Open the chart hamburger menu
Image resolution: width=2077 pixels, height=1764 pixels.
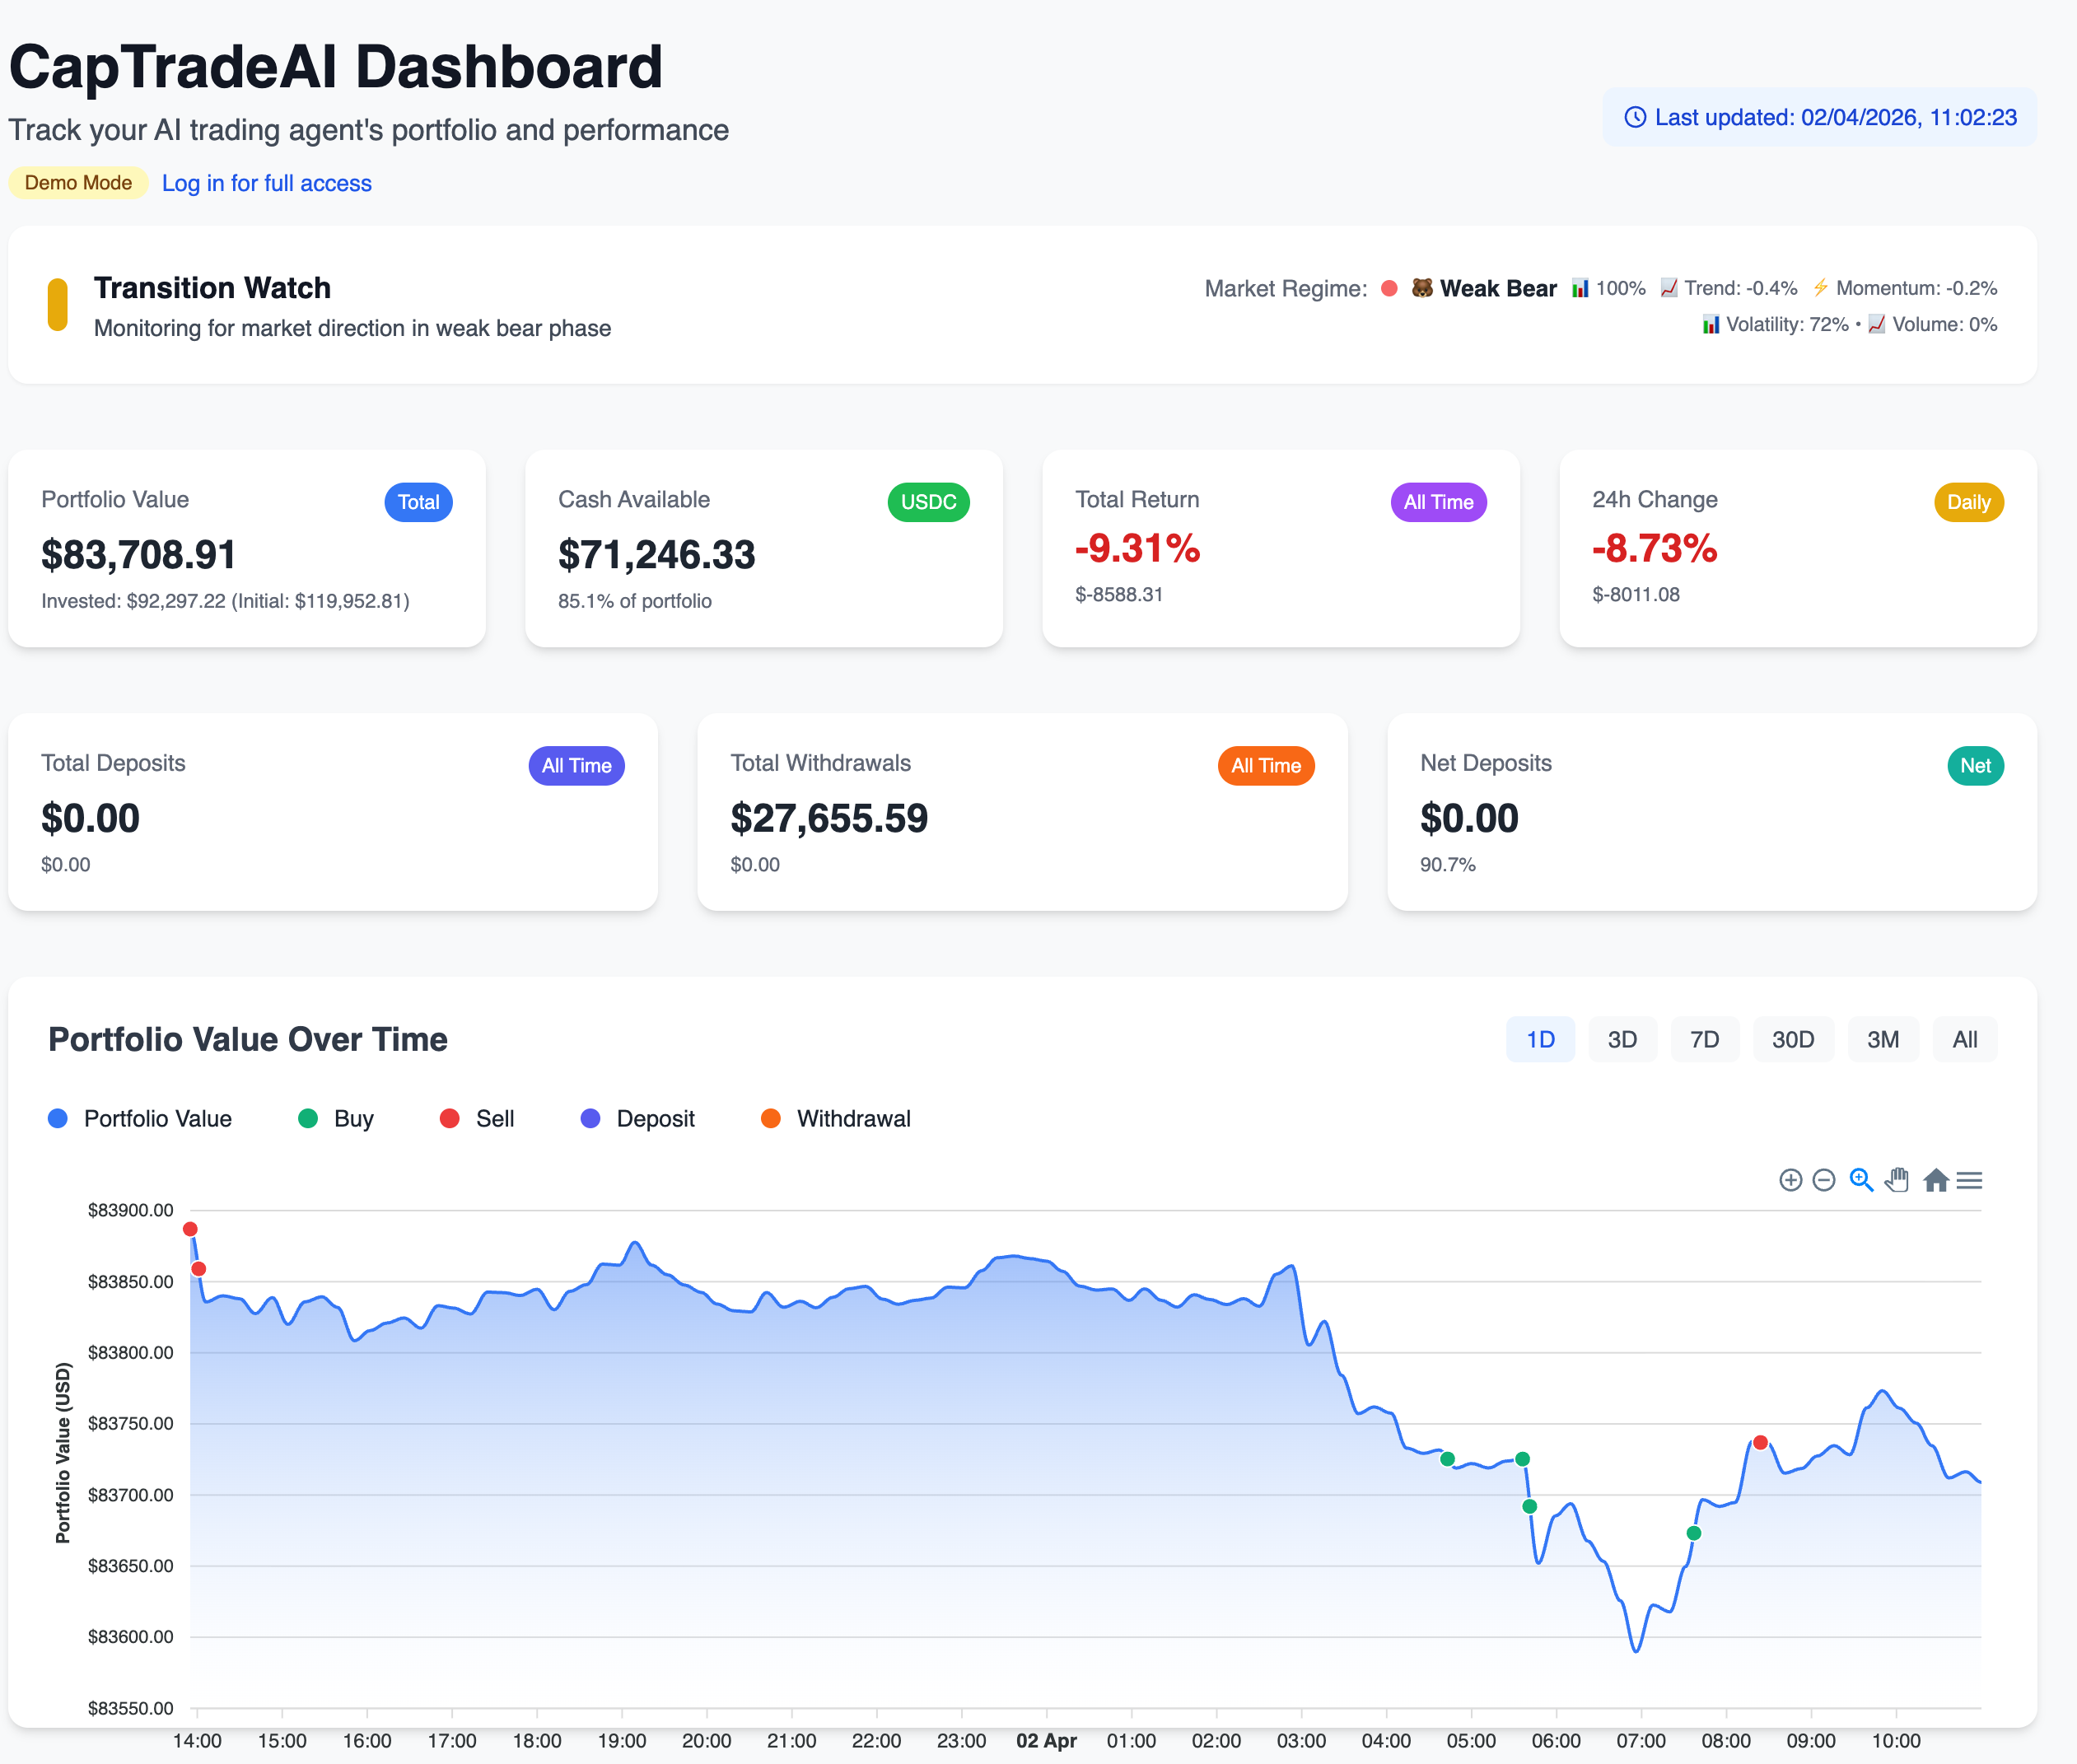(1969, 1180)
